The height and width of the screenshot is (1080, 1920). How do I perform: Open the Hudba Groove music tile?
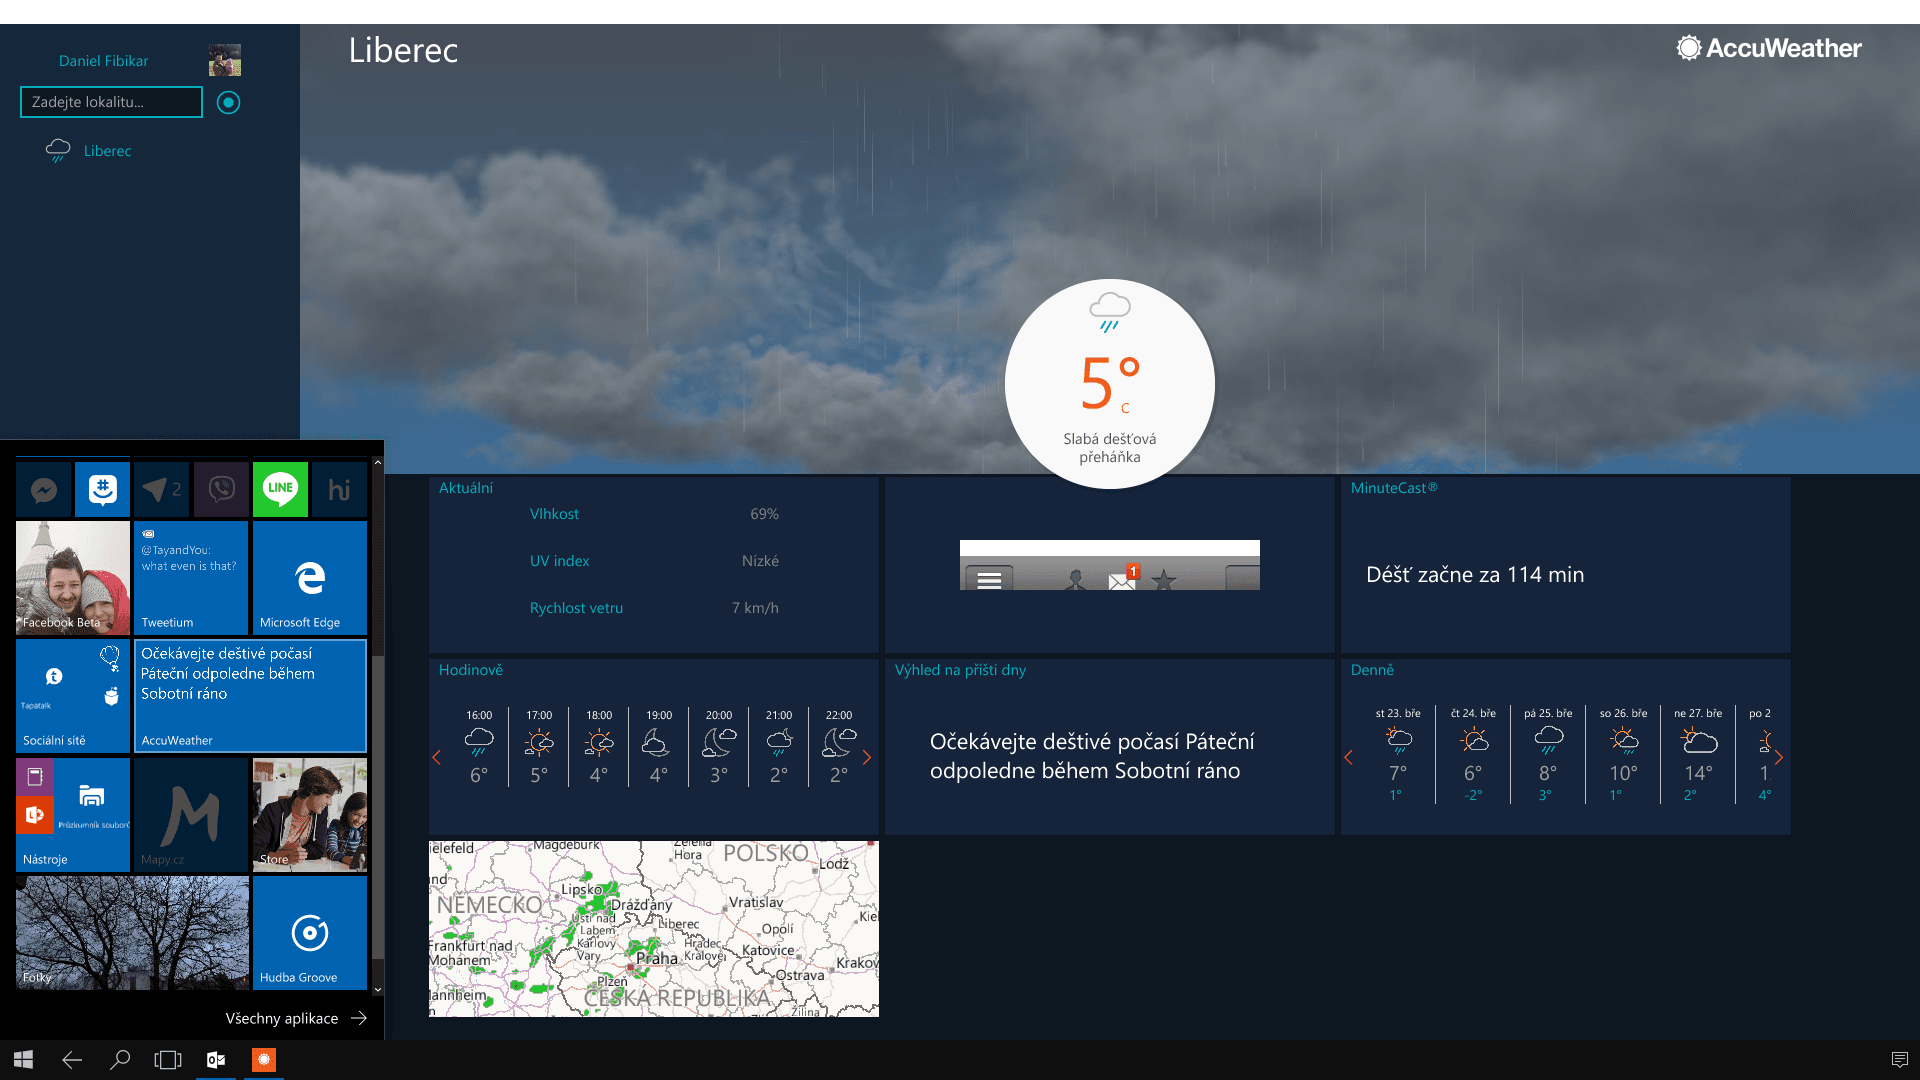(310, 932)
